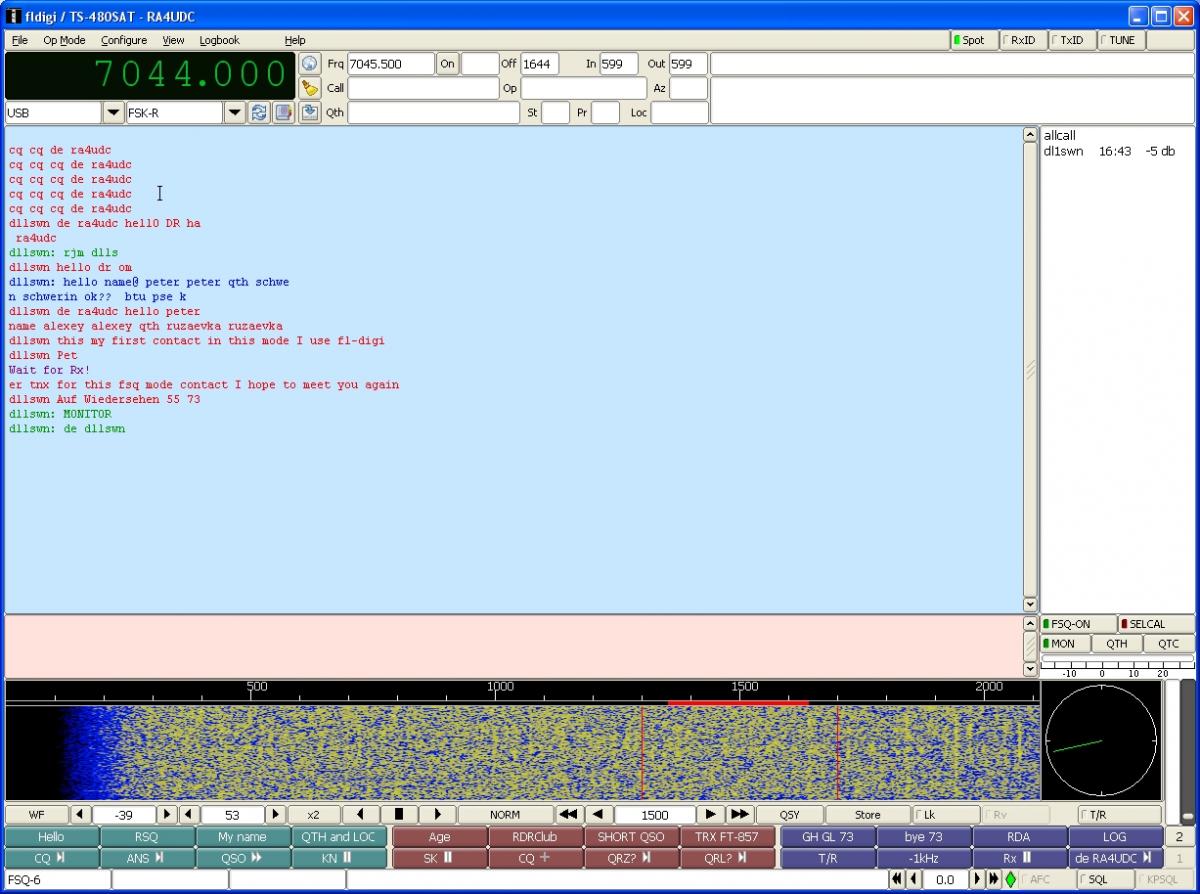Click the refresh icon beside FSK-R
Viewport: 1200px width, 894px height.
259,112
